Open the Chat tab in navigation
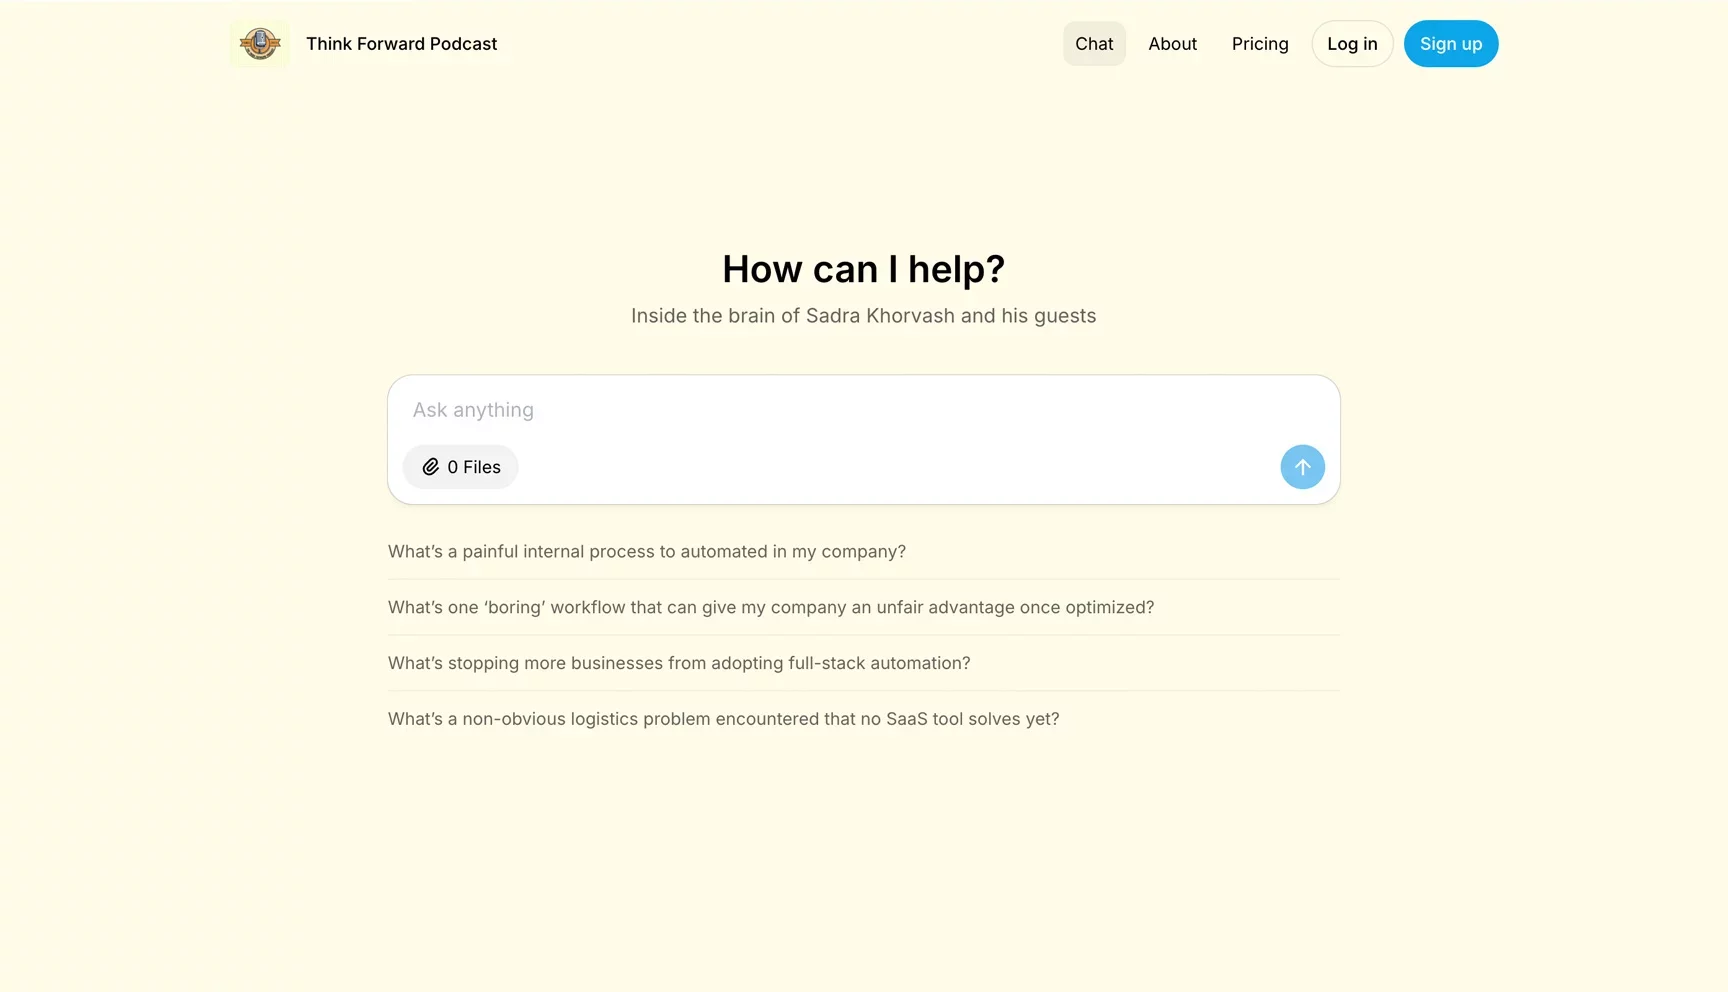Image resolution: width=1728 pixels, height=992 pixels. pos(1094,44)
